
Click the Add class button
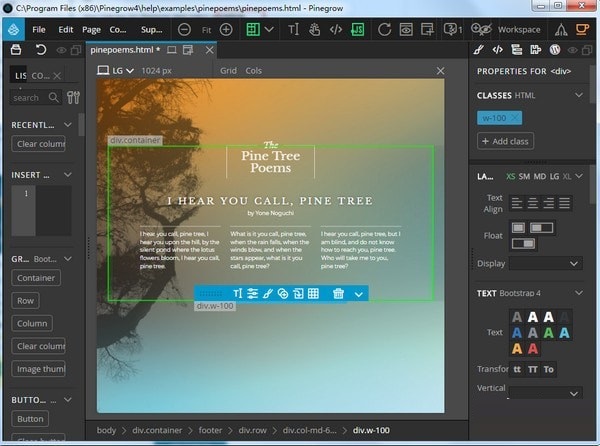[x=505, y=141]
